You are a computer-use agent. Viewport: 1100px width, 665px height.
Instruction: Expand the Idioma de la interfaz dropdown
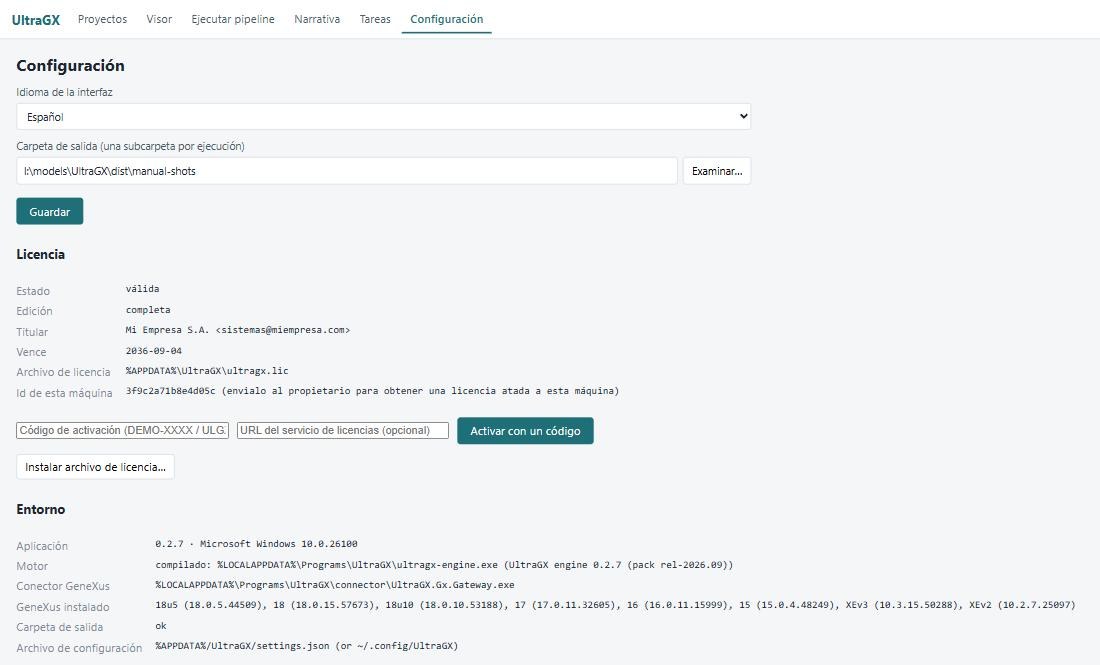click(384, 116)
